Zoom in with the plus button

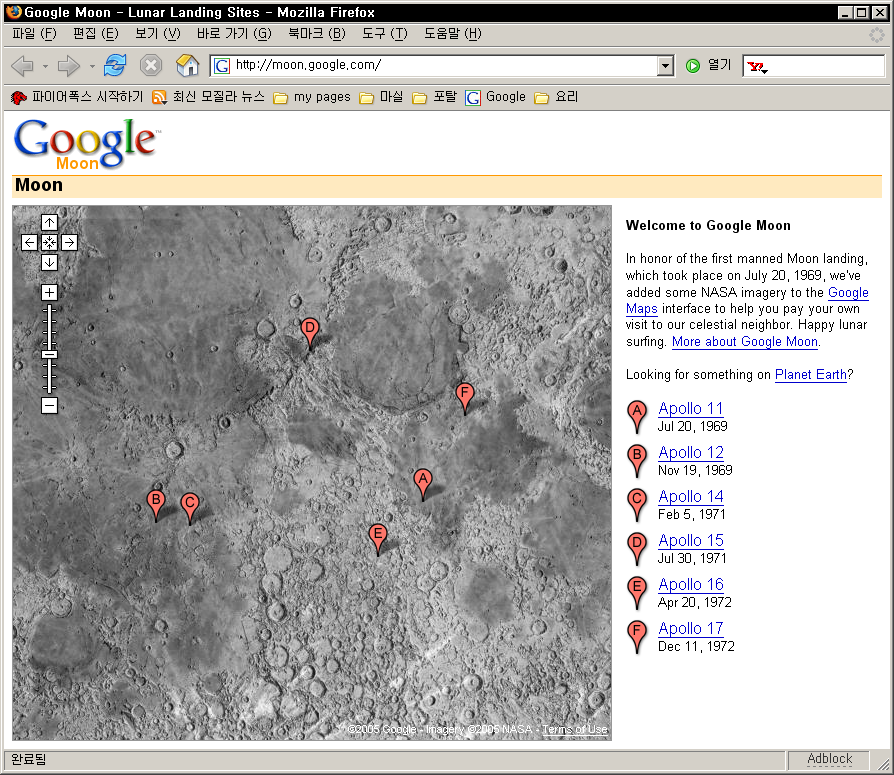50,293
